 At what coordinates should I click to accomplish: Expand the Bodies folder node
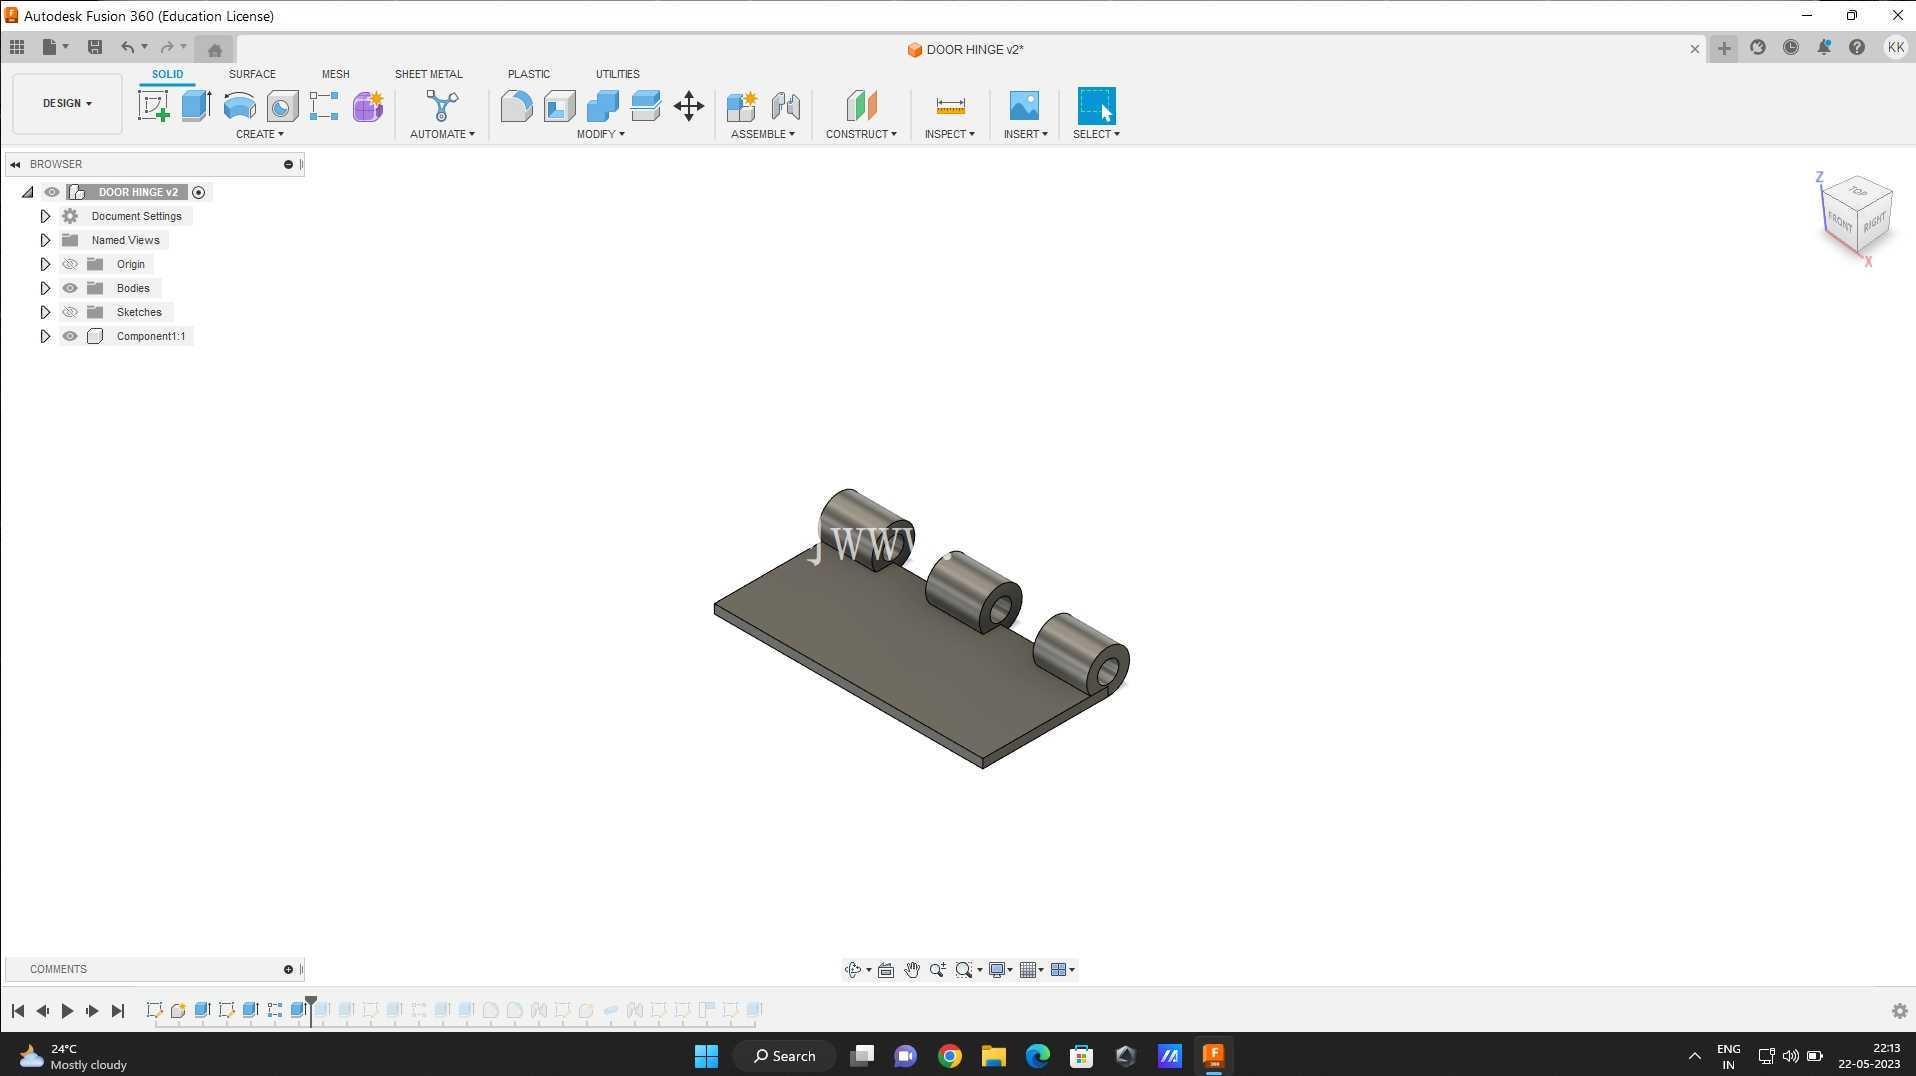coord(45,288)
